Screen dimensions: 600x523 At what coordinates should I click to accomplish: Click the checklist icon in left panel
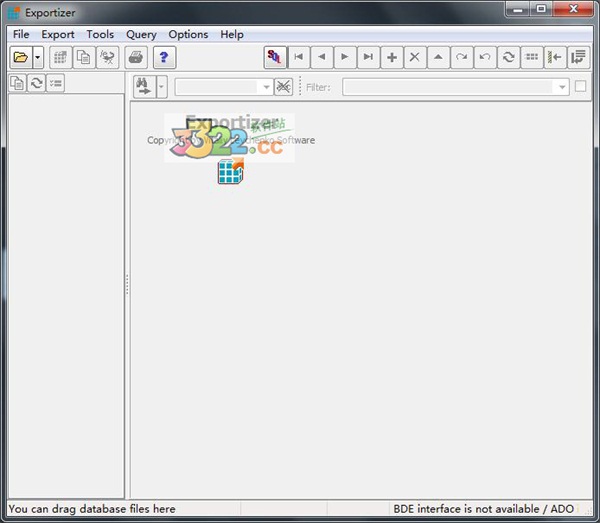point(55,83)
